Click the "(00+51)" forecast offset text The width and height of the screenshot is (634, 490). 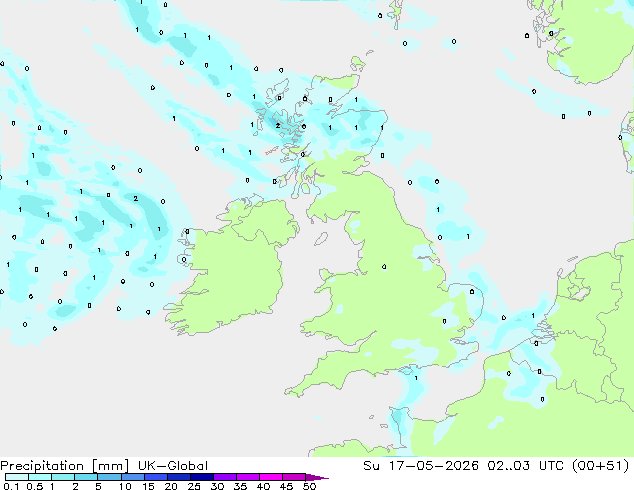tap(600, 466)
